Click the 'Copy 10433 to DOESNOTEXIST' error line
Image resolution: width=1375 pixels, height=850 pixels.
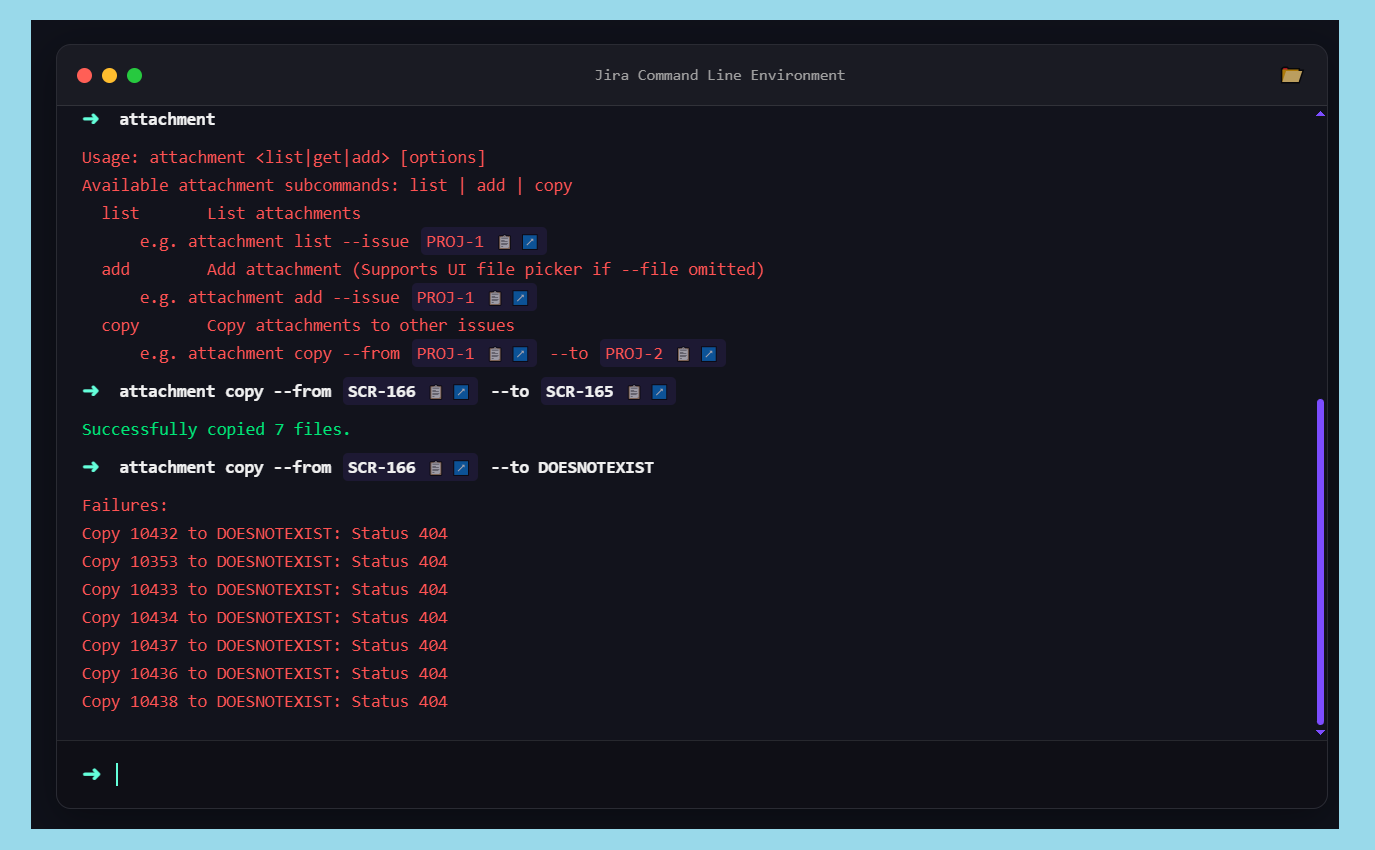[x=265, y=590]
